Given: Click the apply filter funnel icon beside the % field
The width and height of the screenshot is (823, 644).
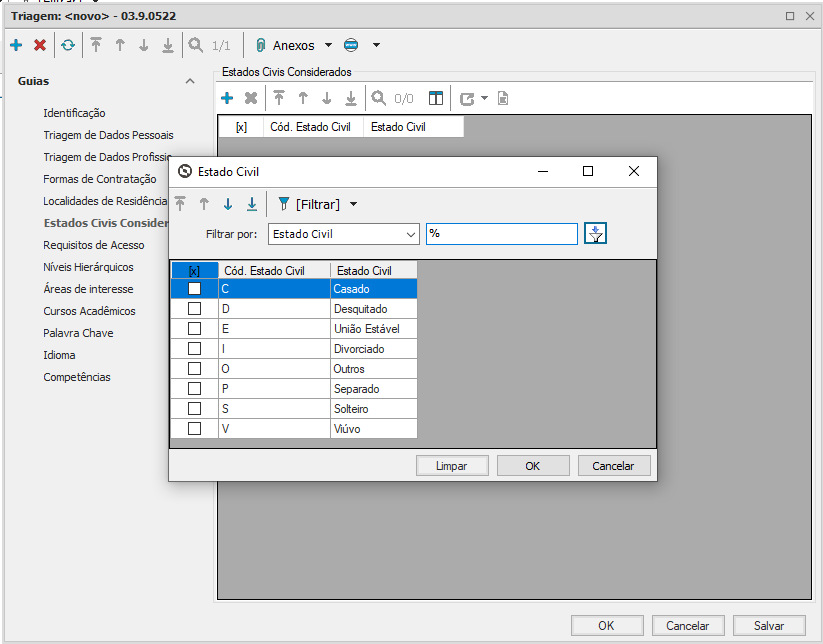Looking at the screenshot, I should [596, 233].
